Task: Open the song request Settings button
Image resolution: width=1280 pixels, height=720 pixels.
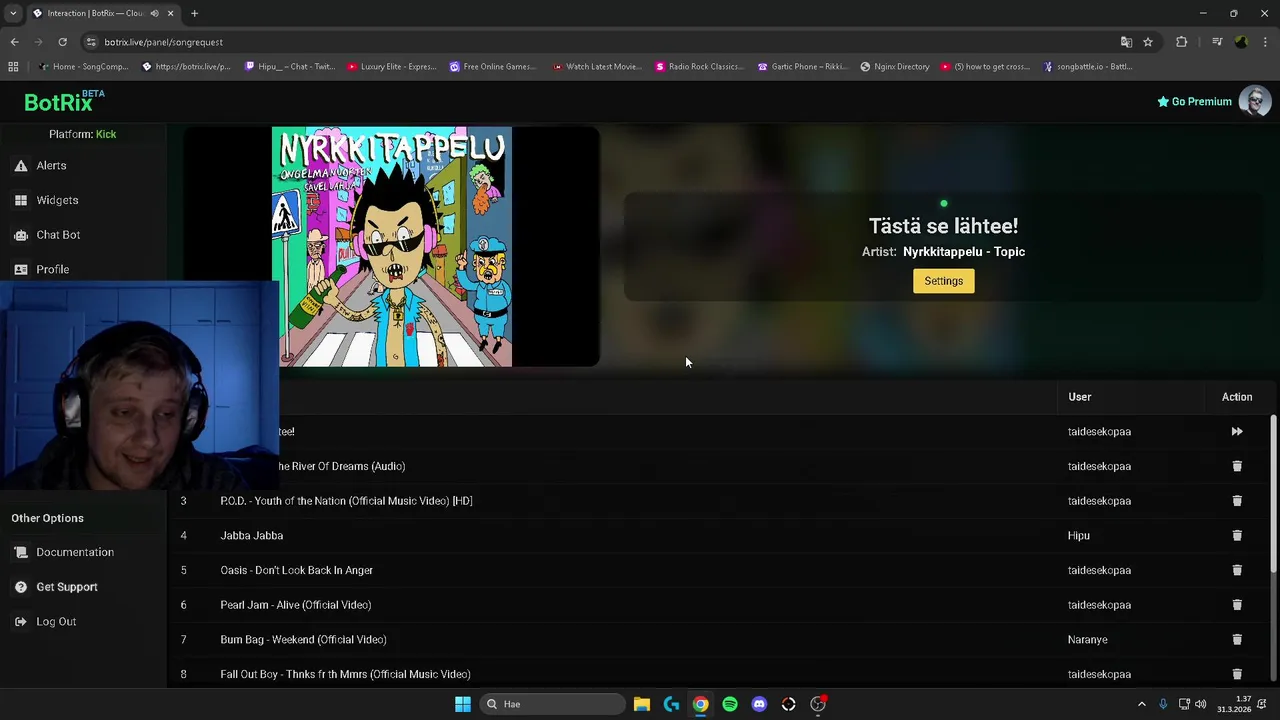Action: click(943, 281)
